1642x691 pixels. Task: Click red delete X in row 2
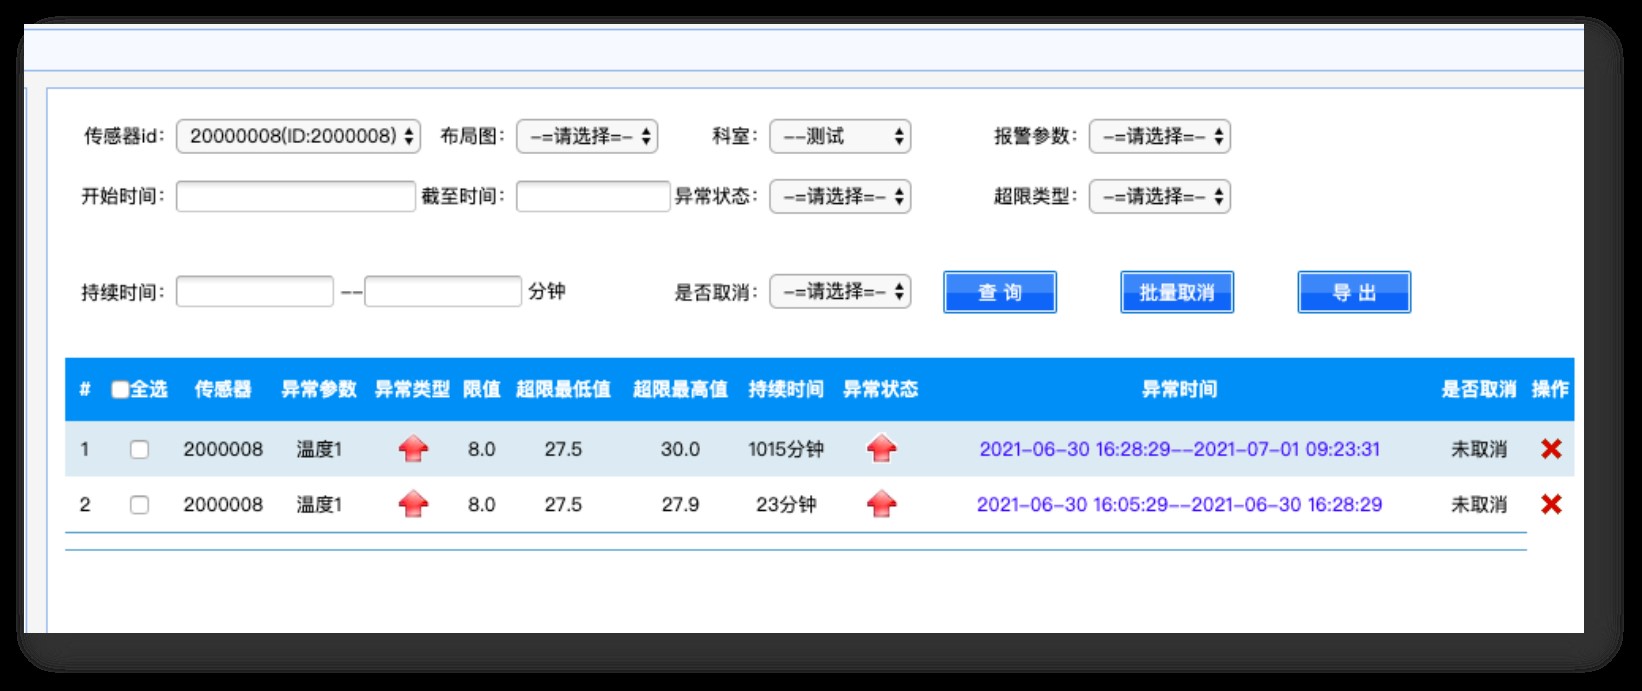pos(1551,504)
